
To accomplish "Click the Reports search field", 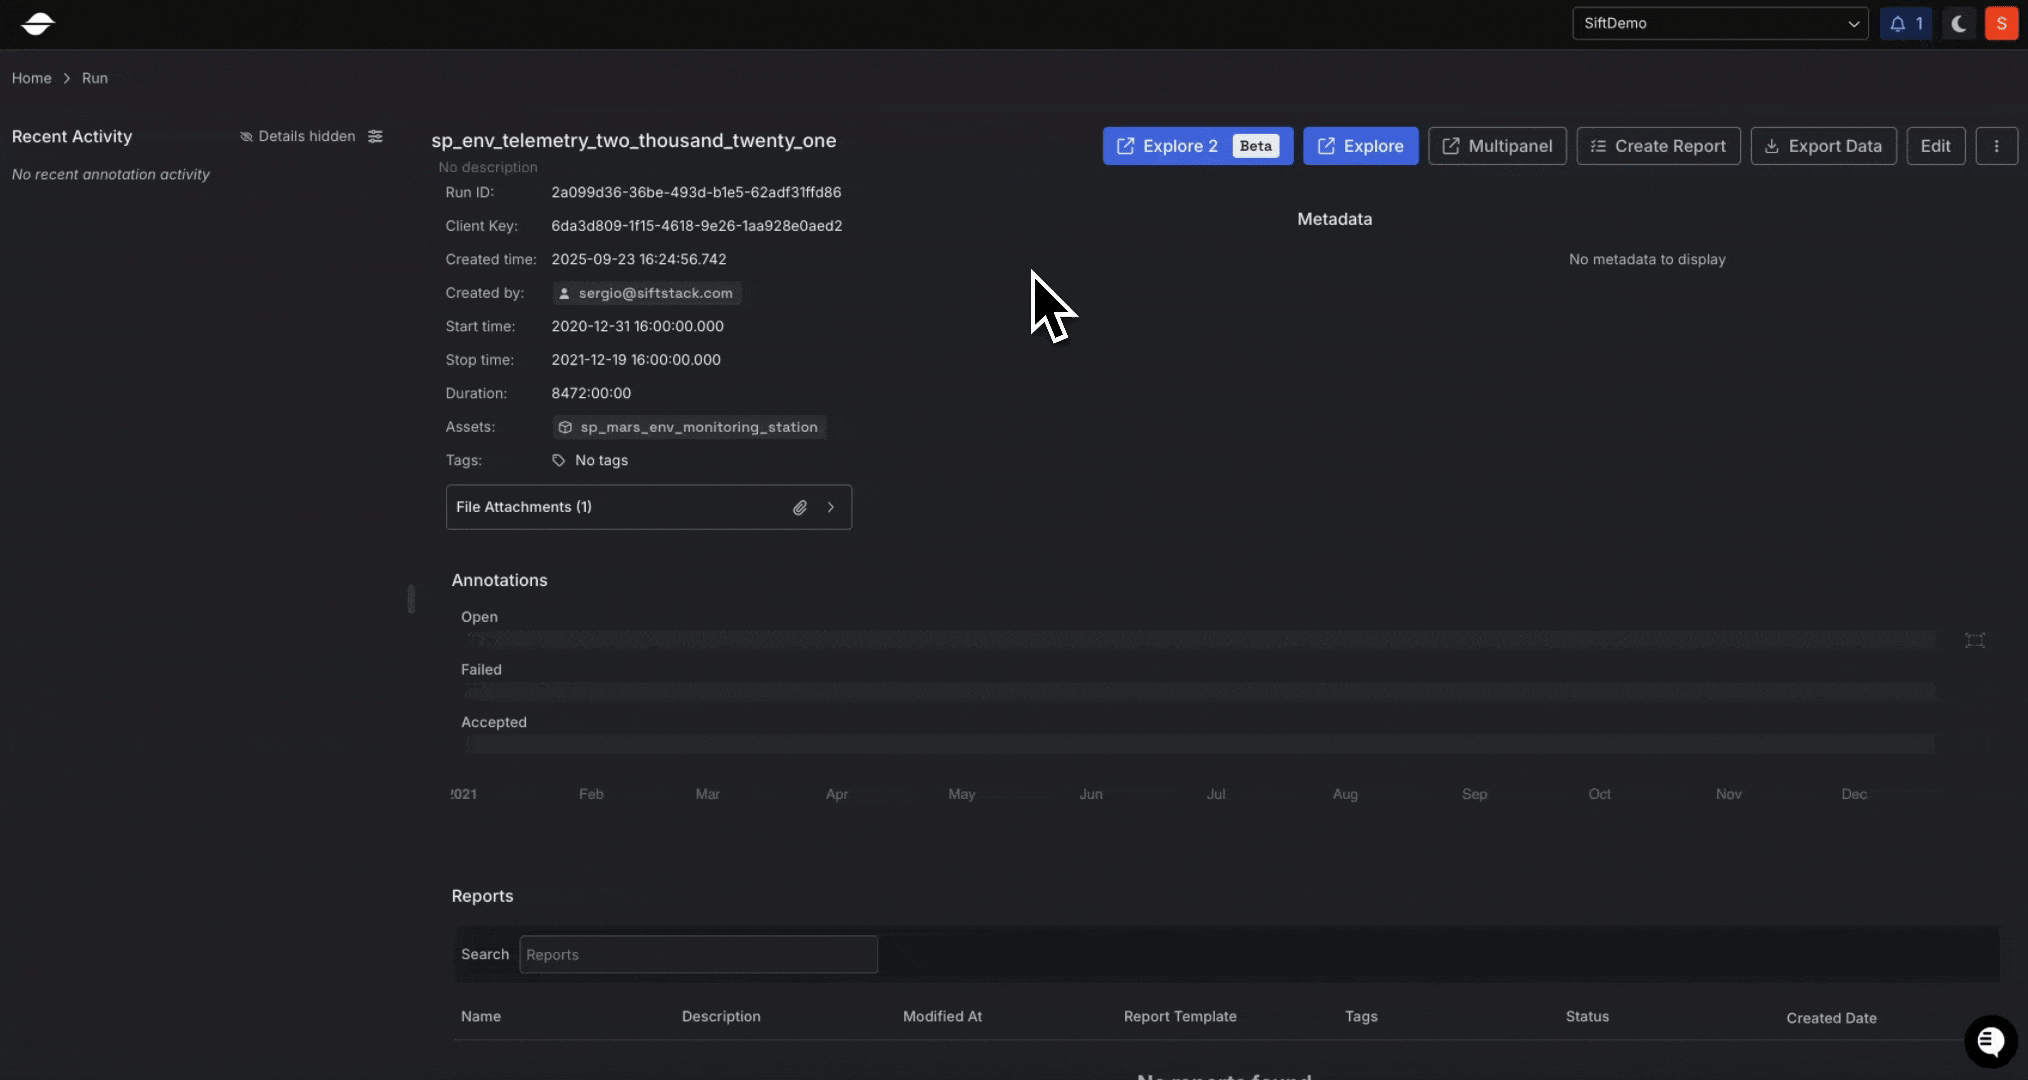I will [x=698, y=954].
